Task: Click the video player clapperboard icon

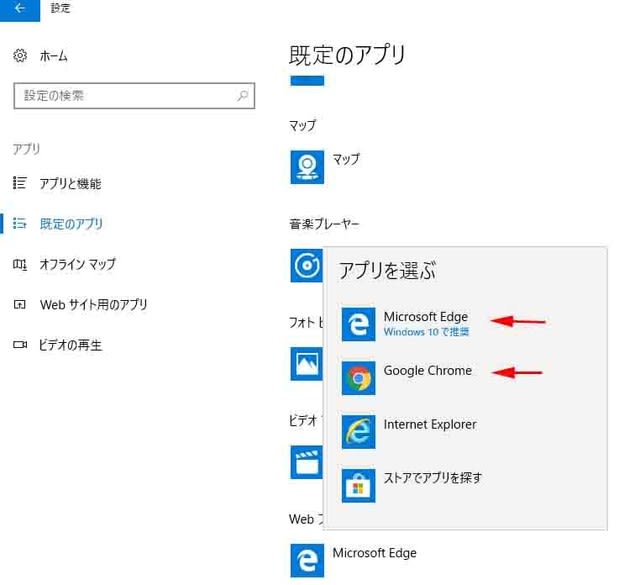Action: (x=307, y=462)
